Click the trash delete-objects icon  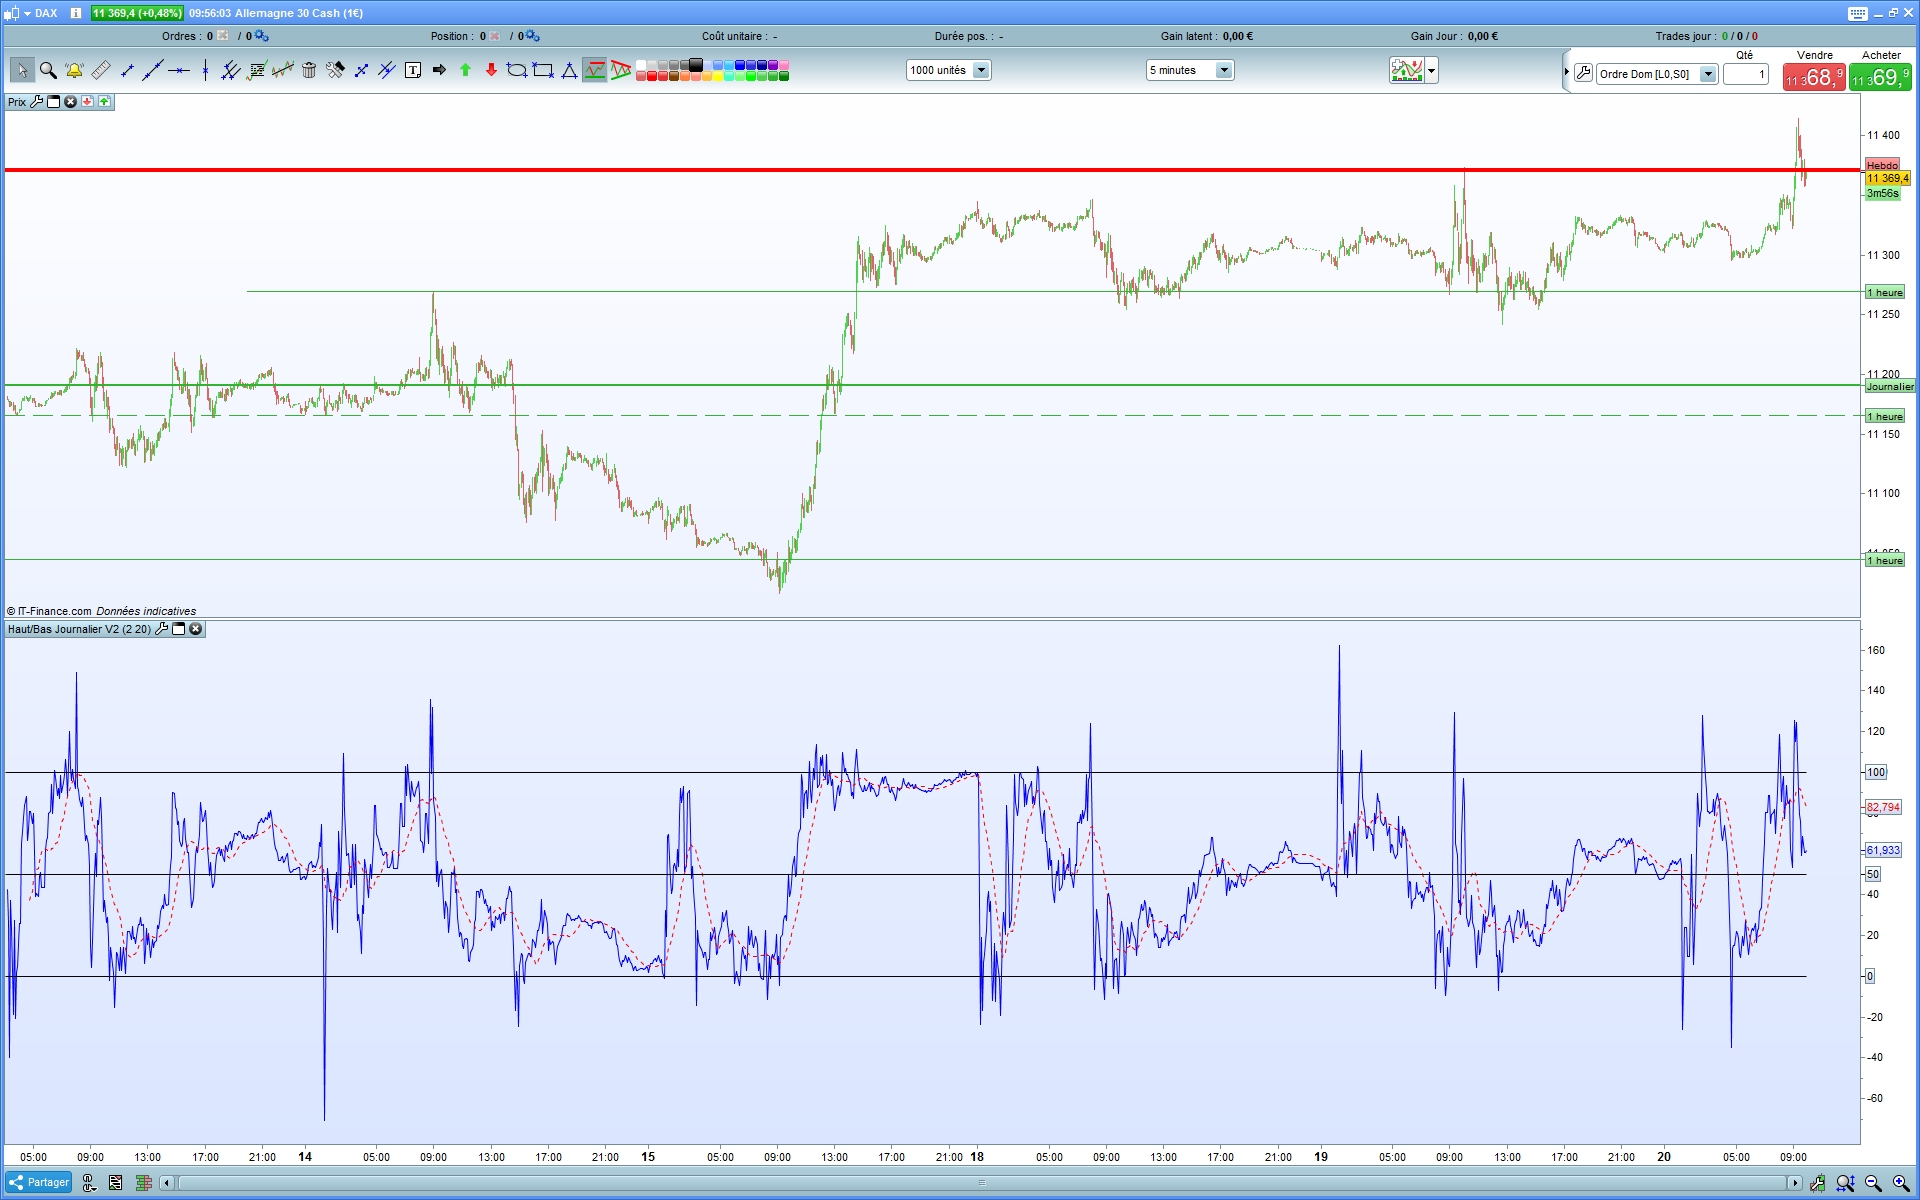pyautogui.click(x=309, y=70)
